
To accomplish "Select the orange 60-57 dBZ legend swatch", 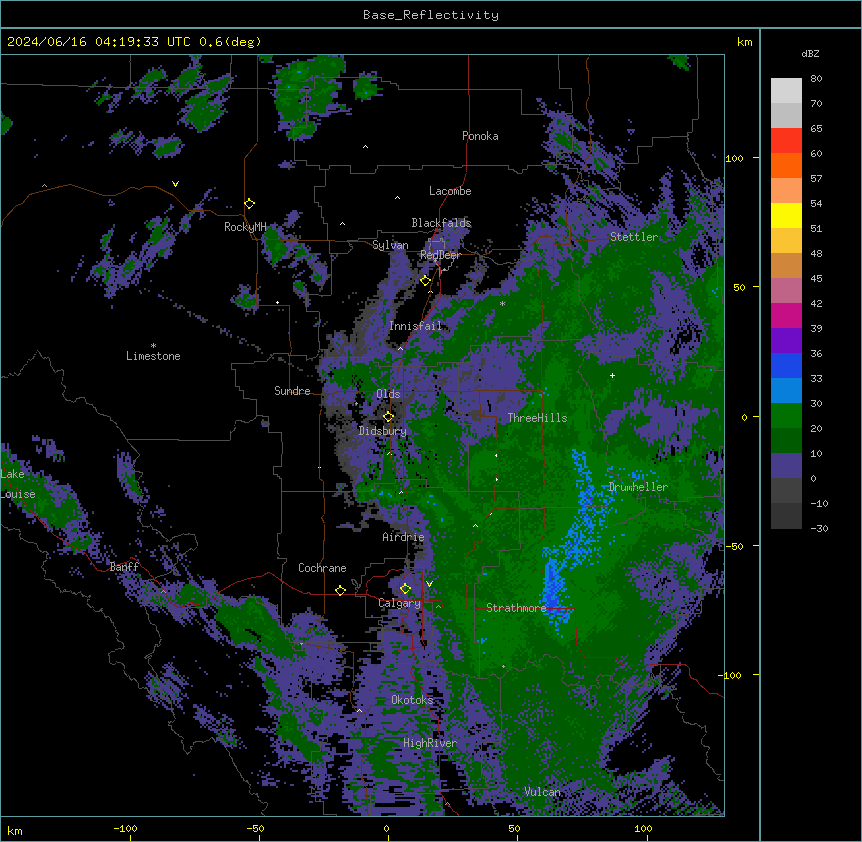I will [x=786, y=165].
